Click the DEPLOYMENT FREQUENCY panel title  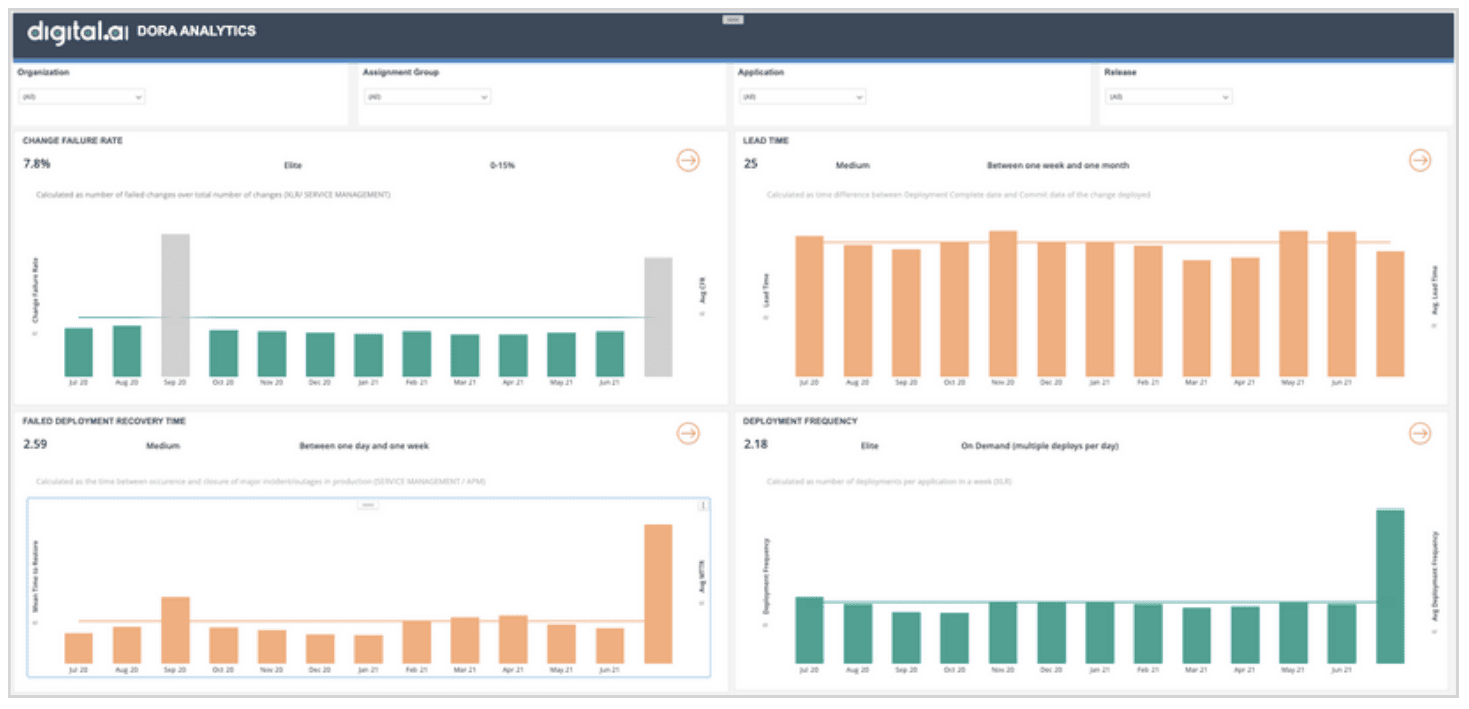click(x=800, y=421)
